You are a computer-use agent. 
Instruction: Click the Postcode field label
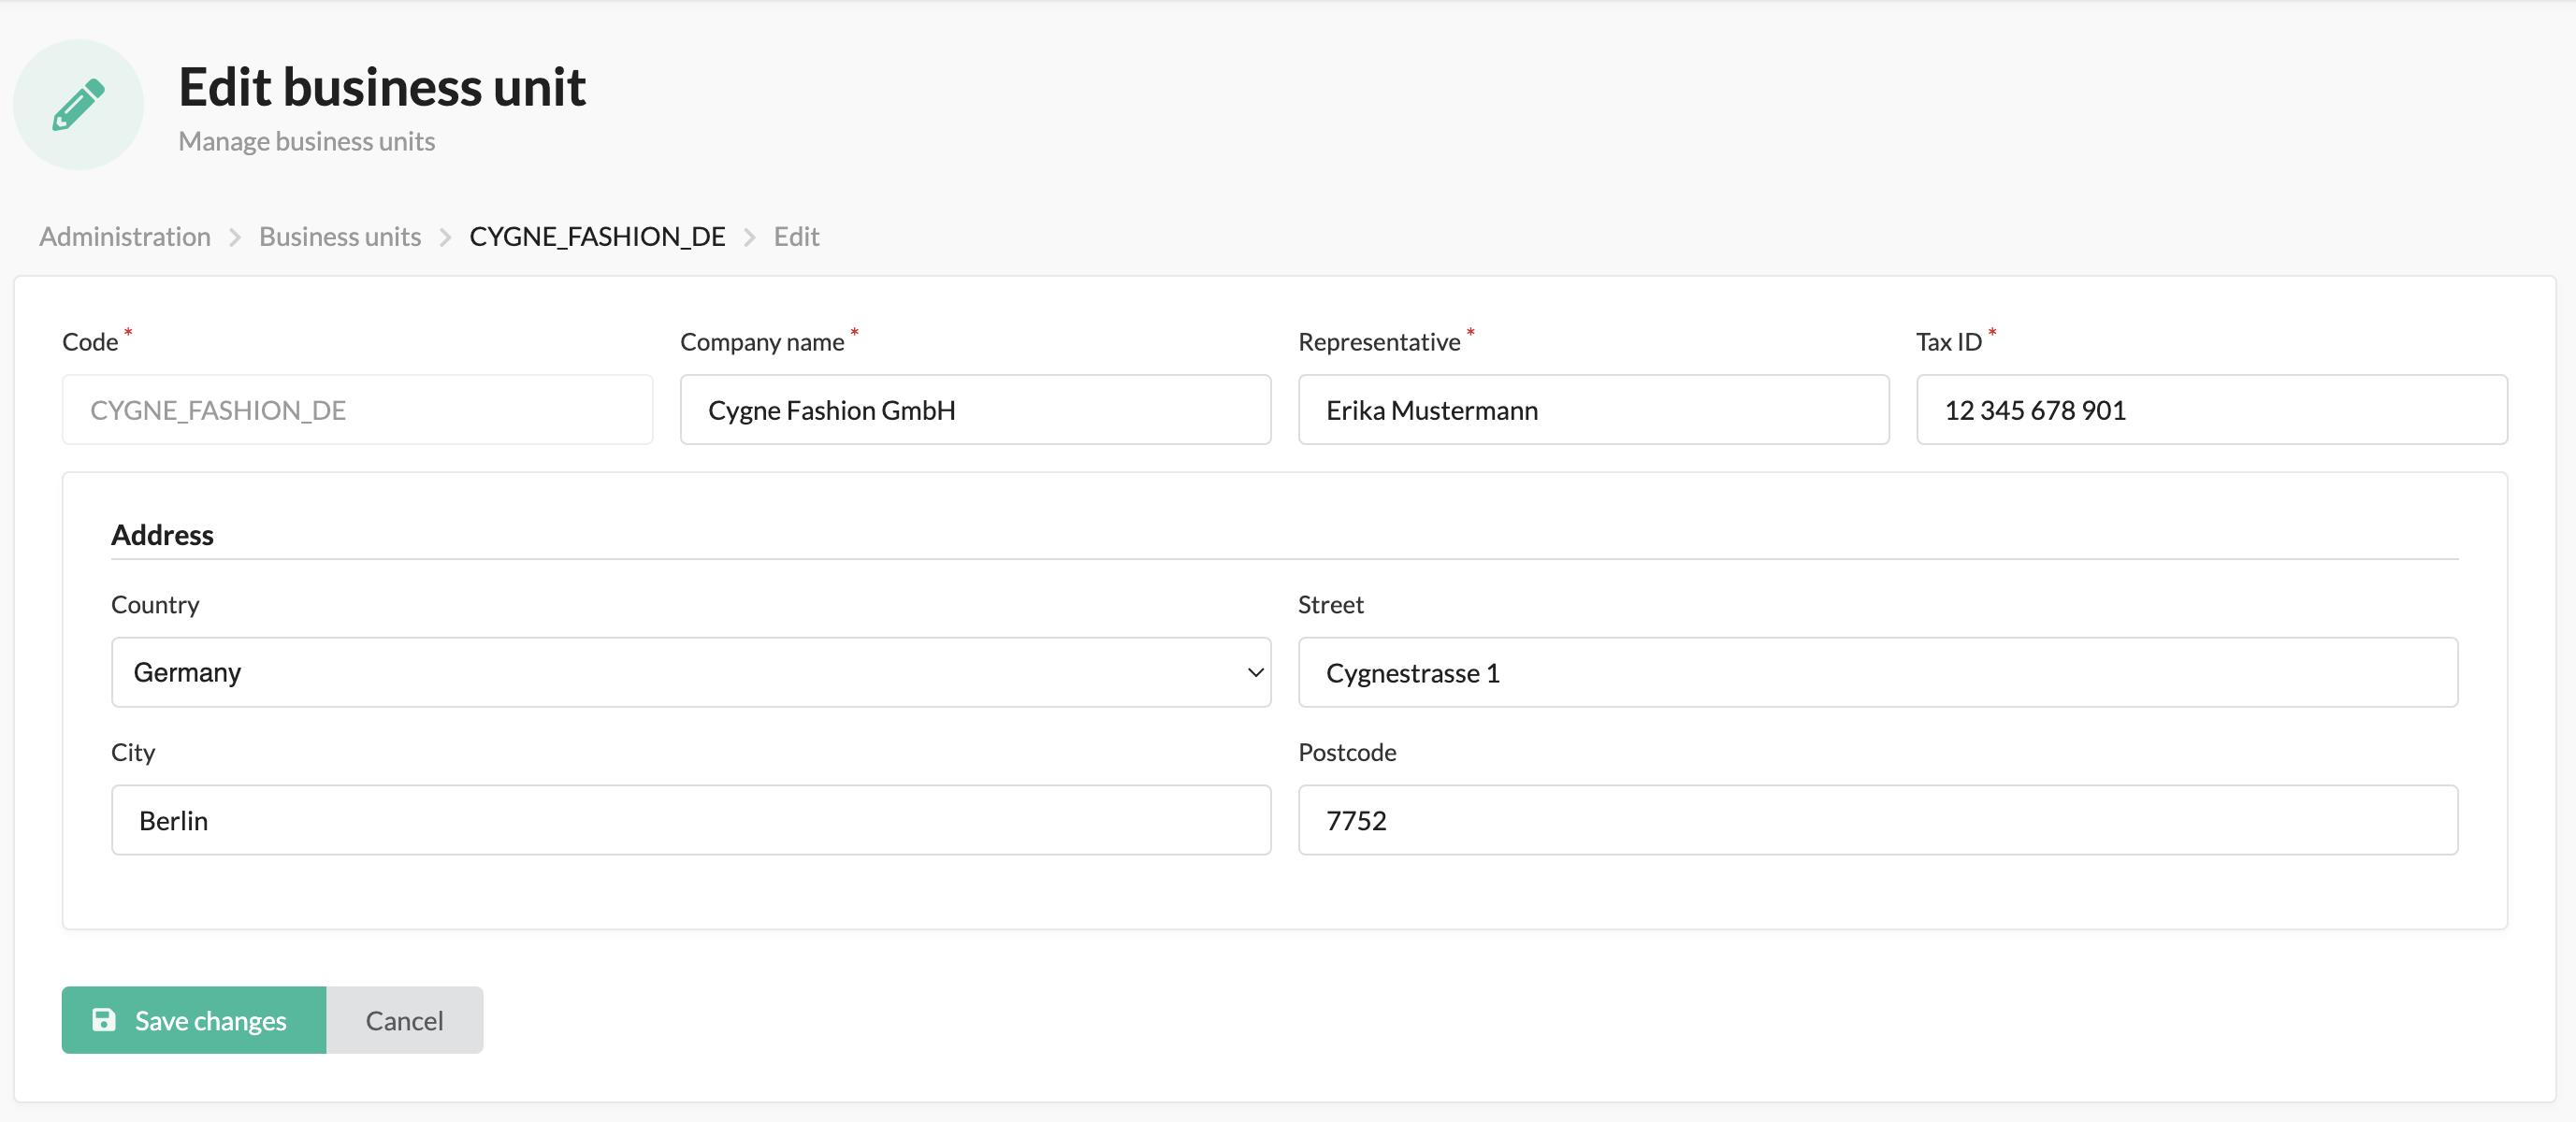coord(1347,752)
